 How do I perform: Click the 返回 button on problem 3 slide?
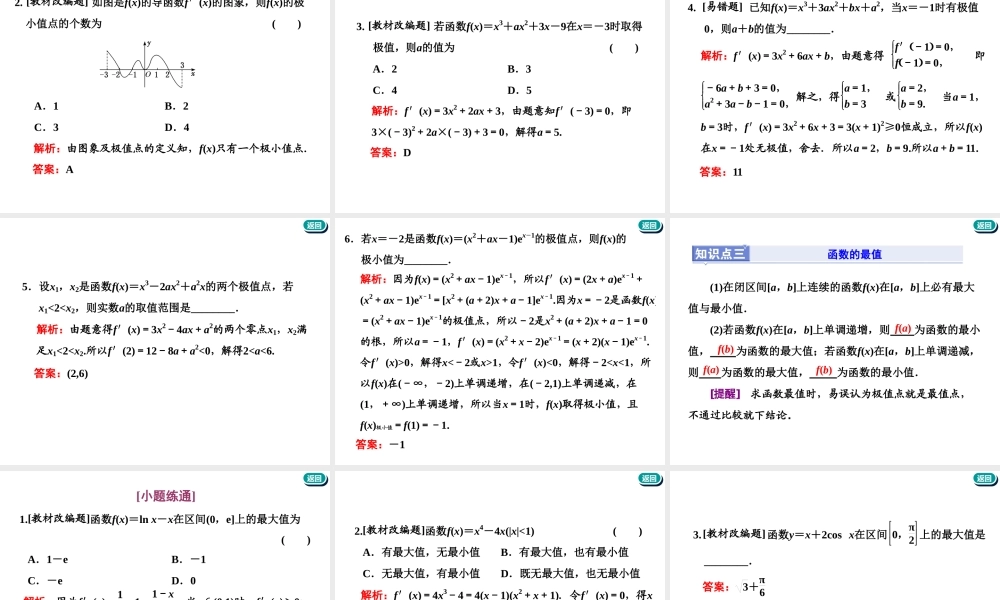648,3
